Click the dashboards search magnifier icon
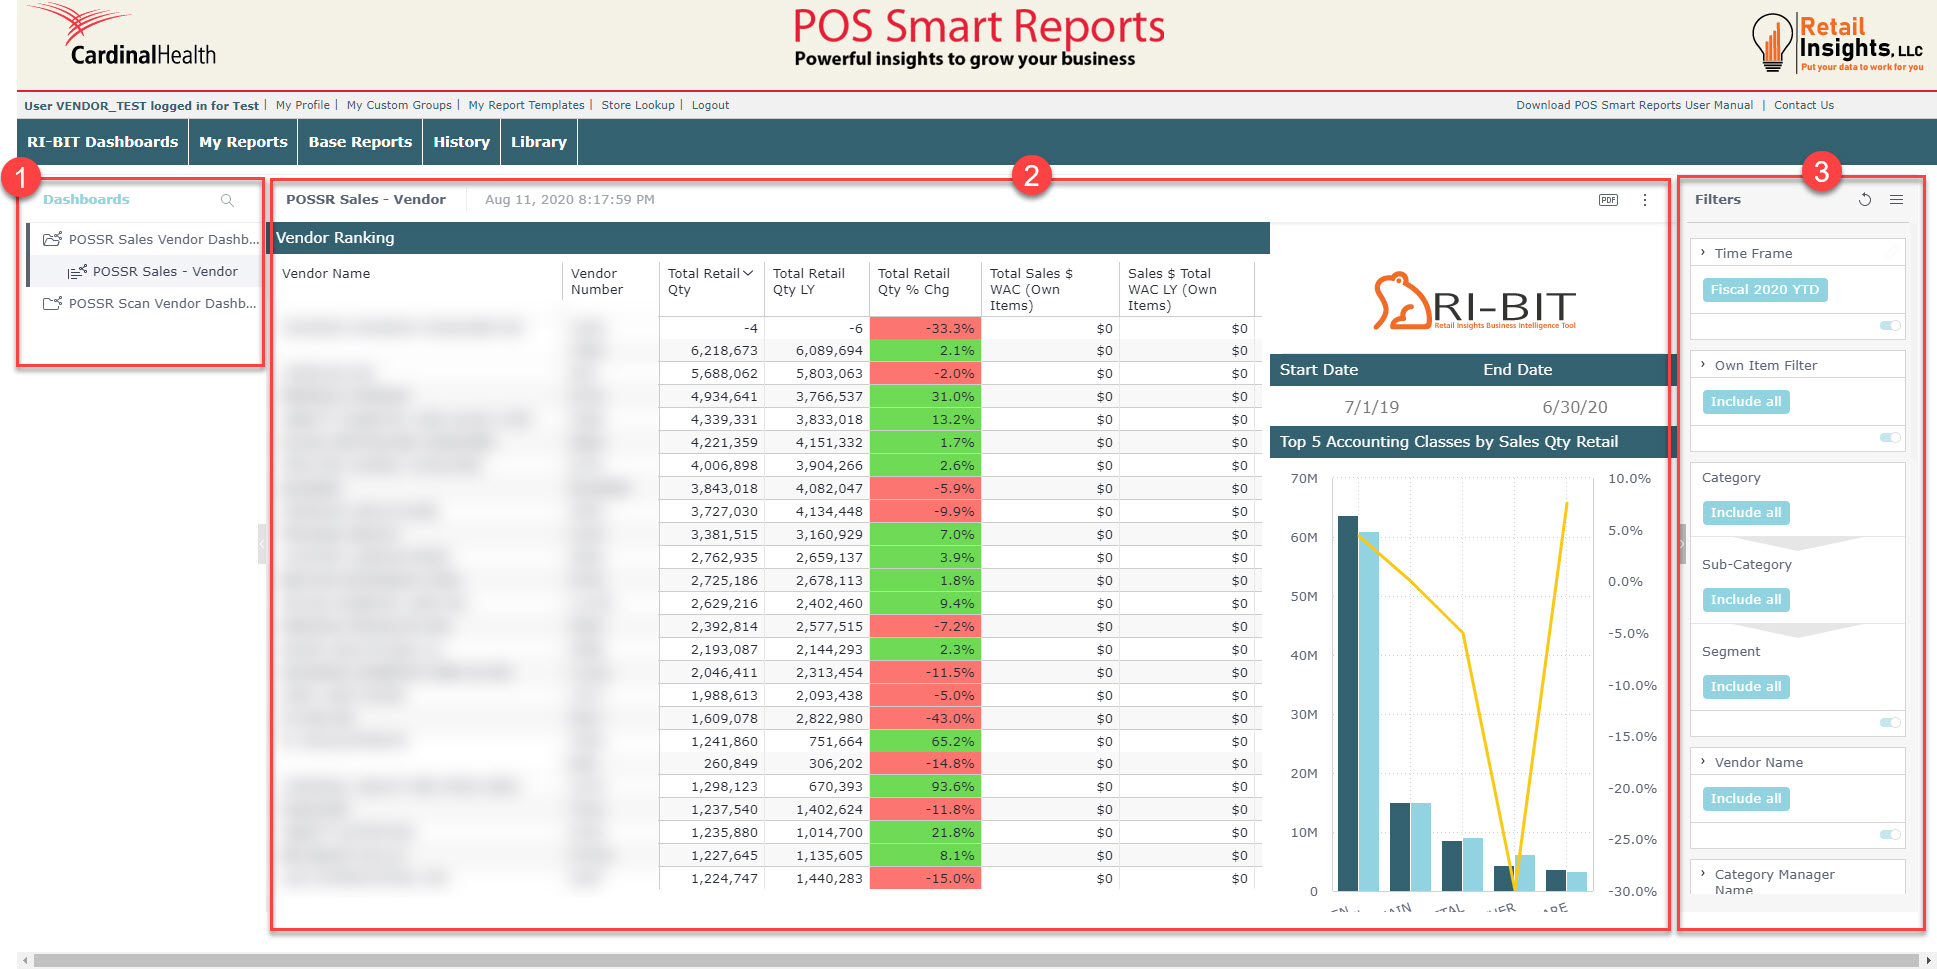The height and width of the screenshot is (969, 1937). tap(227, 201)
